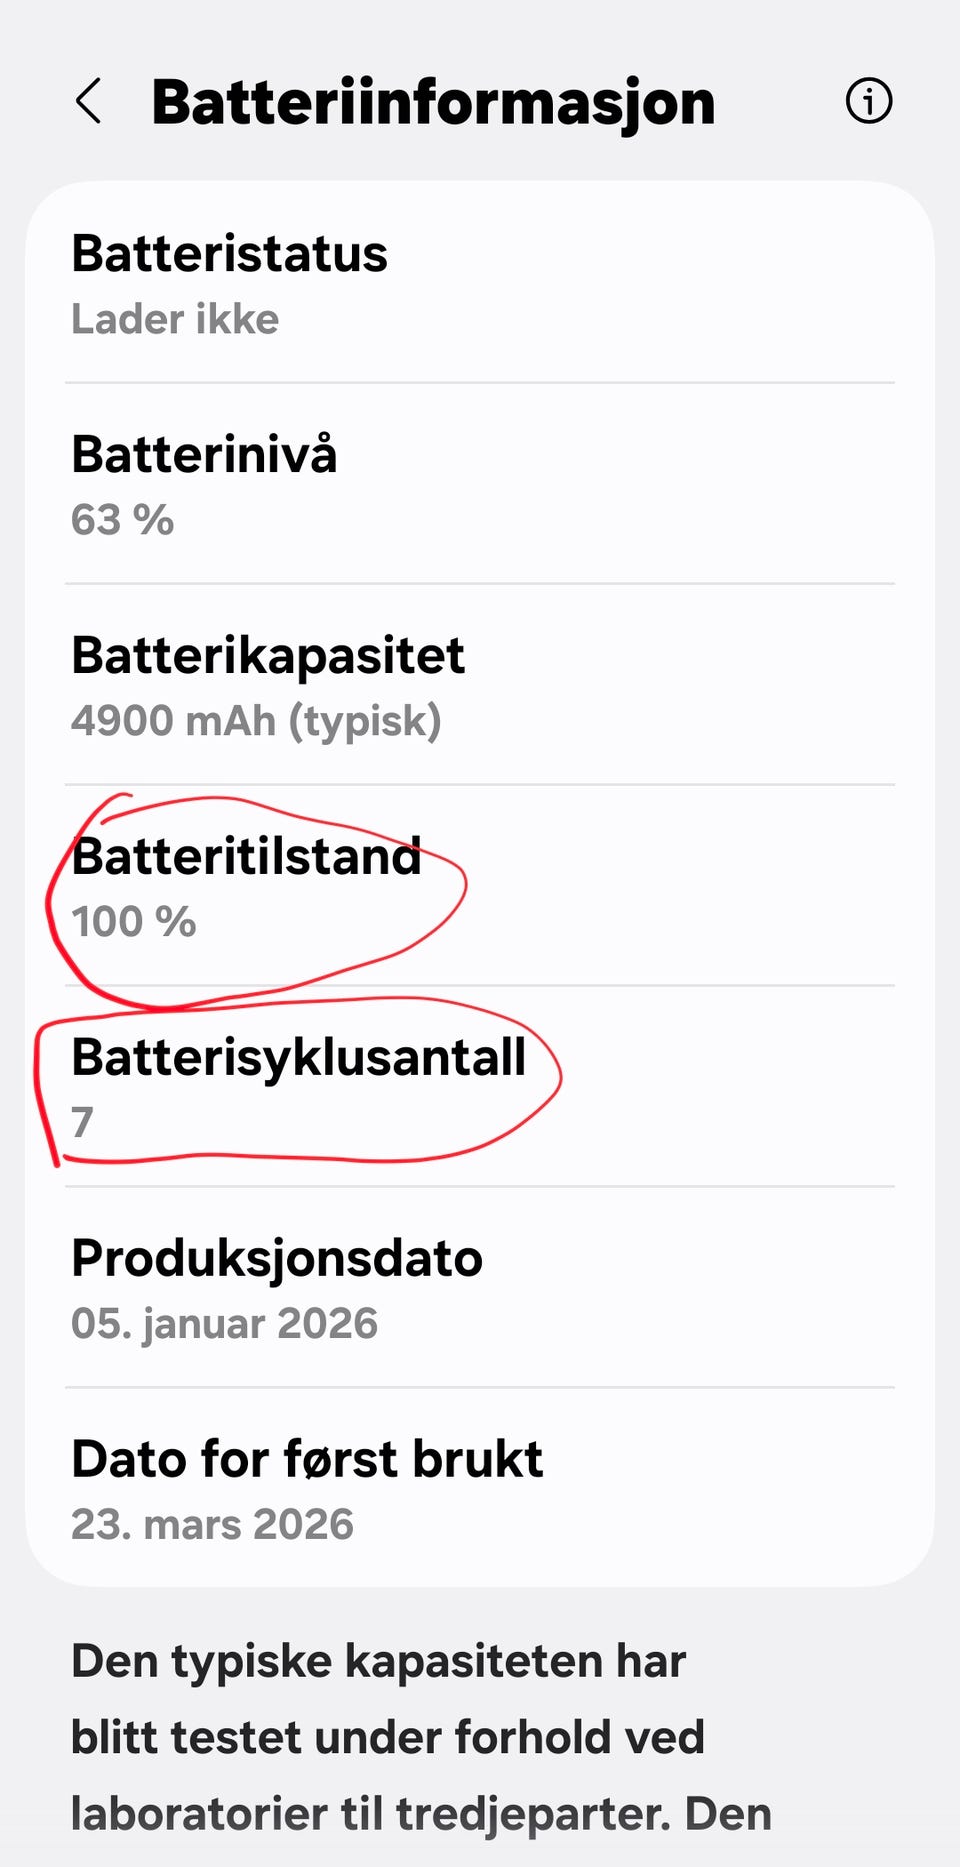Tap the 'blitt testet under forhold ved' line
960x1867 pixels.
click(x=388, y=1737)
